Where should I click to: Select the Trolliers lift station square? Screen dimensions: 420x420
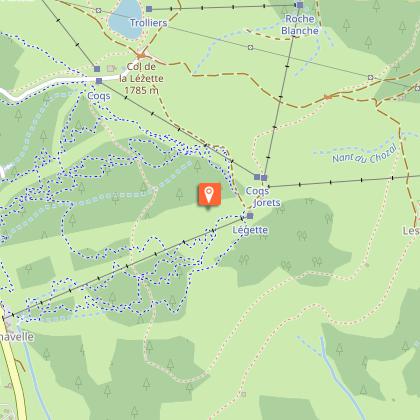tap(149, 9)
